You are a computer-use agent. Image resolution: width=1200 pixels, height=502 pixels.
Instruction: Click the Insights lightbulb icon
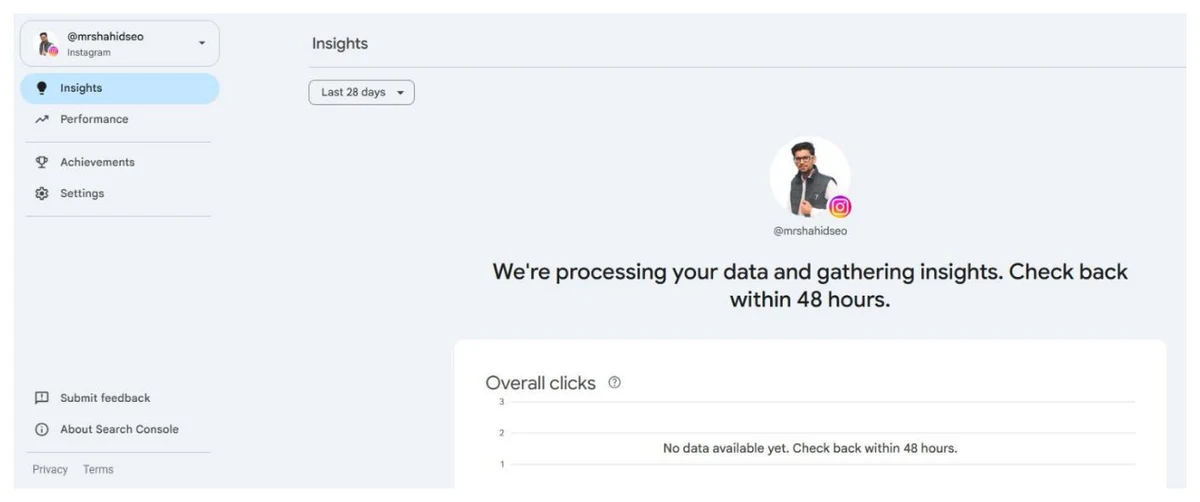point(41,88)
